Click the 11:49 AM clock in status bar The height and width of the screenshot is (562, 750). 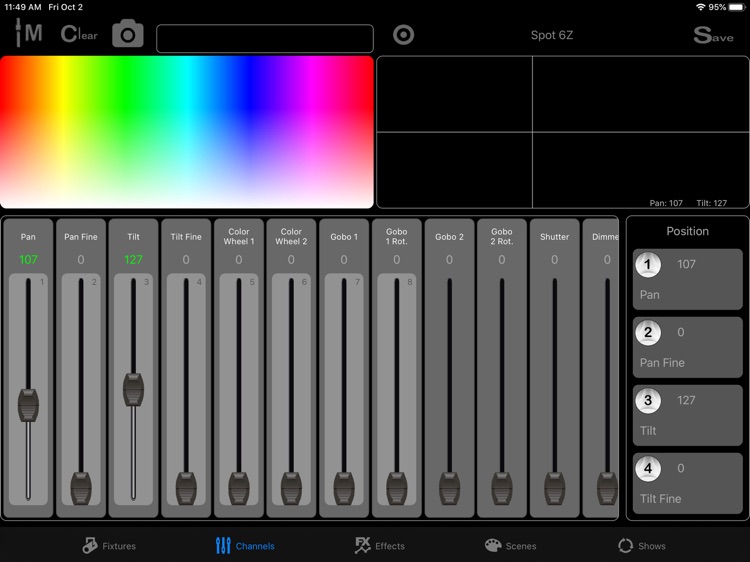(22, 7)
